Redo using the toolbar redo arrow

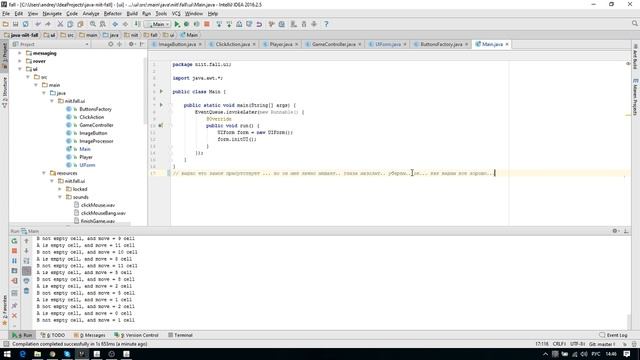click(48, 24)
